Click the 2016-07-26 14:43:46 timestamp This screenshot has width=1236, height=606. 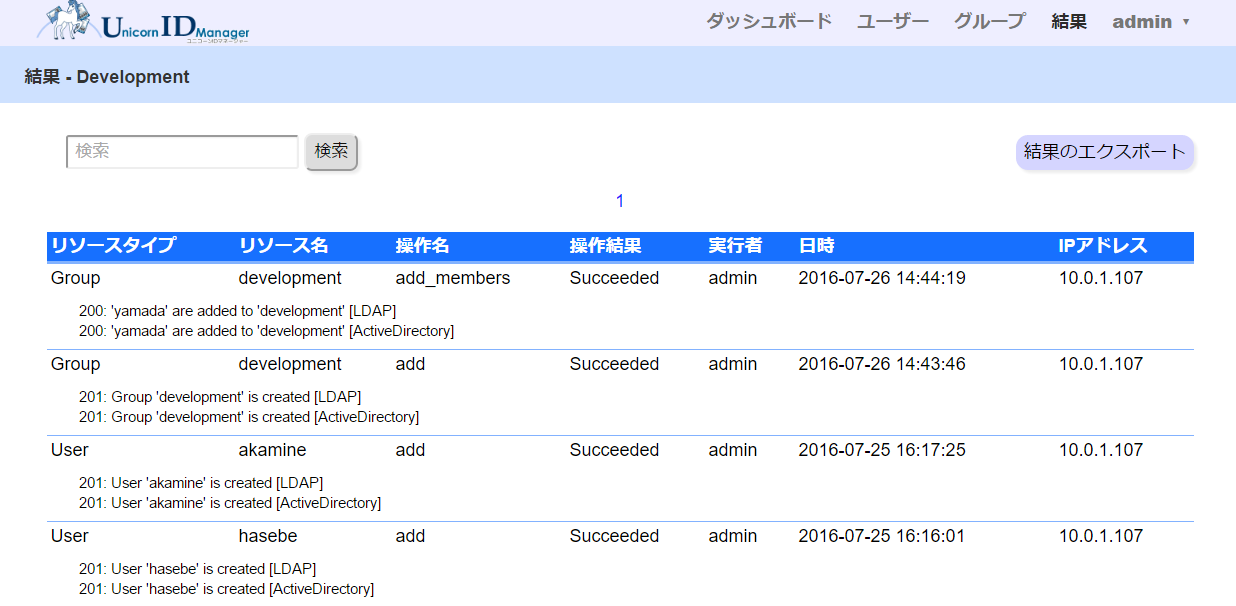881,364
